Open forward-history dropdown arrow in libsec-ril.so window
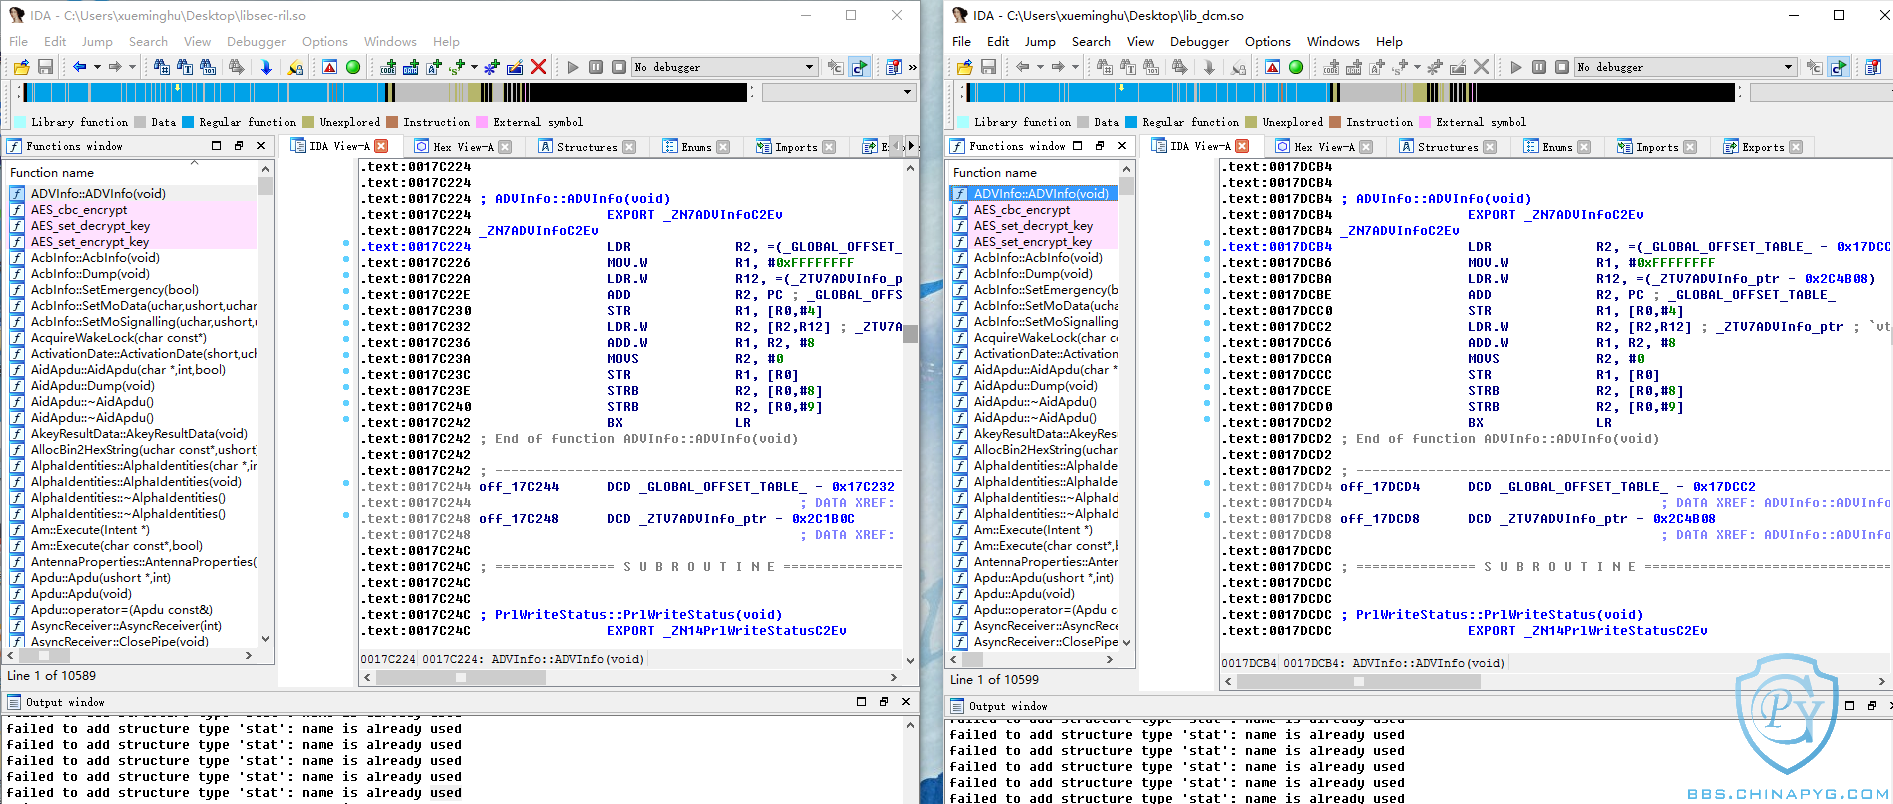Viewport: 1893px width, 804px height. pyautogui.click(x=132, y=67)
